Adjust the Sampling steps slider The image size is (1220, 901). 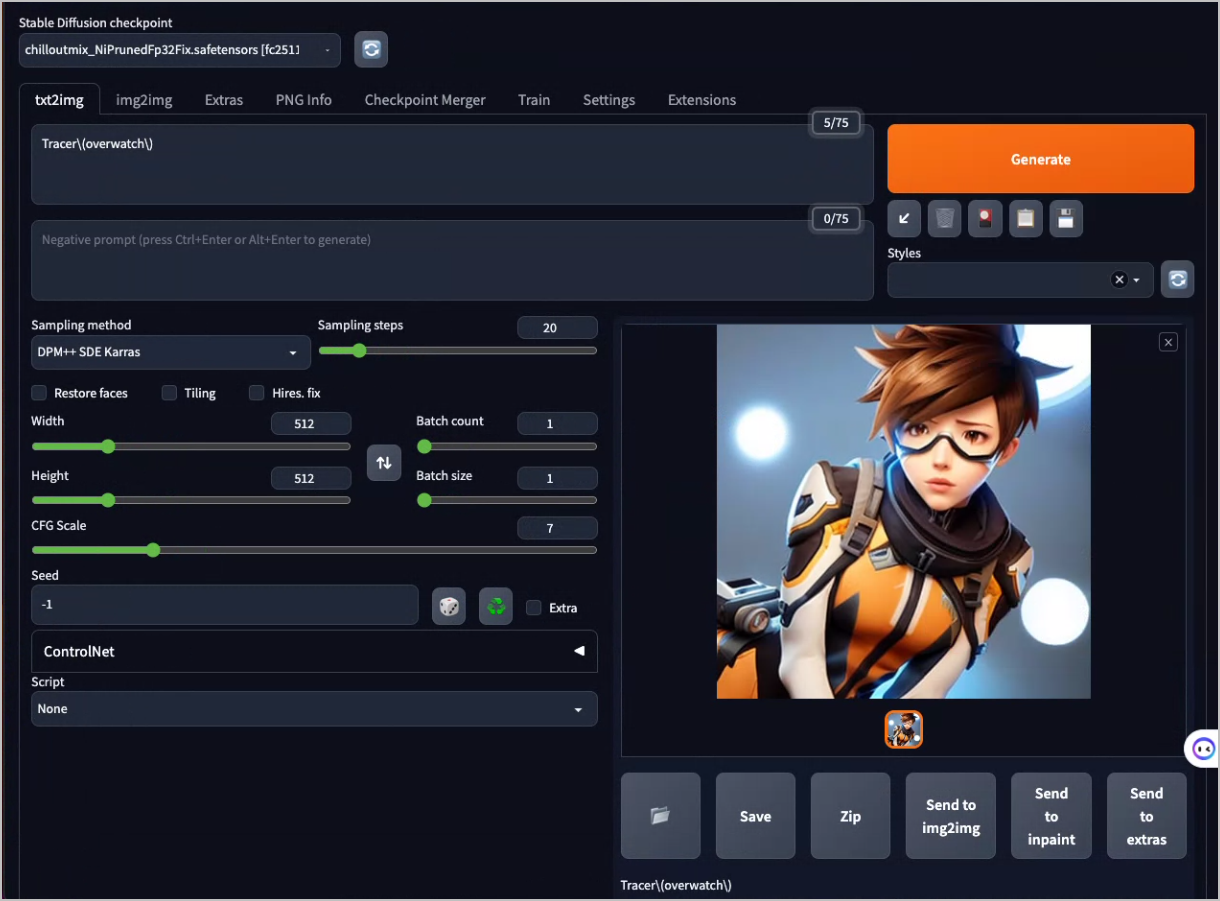point(457,351)
